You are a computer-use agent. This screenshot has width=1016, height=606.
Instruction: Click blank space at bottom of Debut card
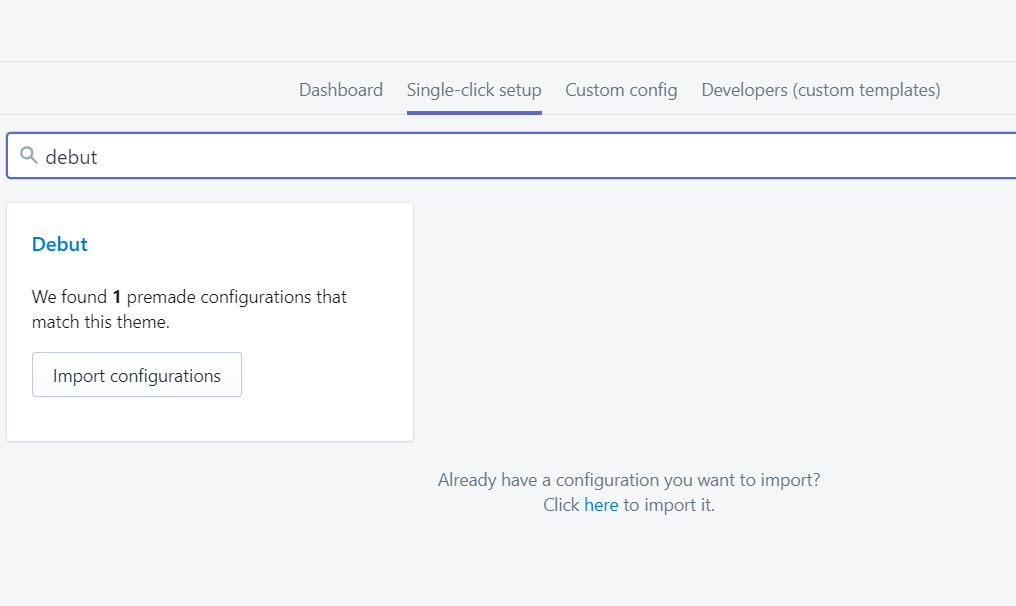pos(210,420)
